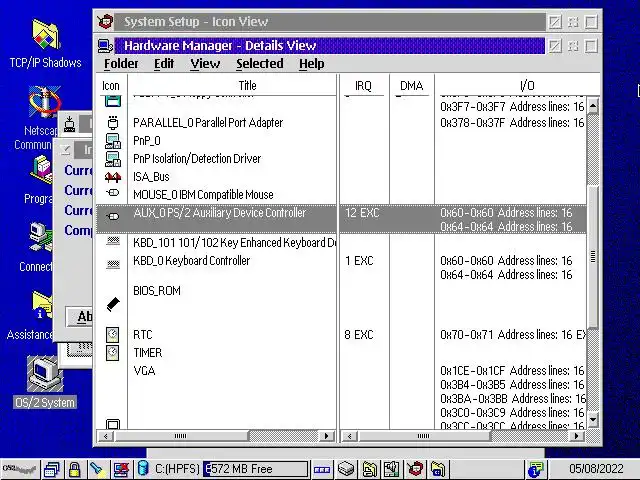Open the System Setup icon in WarpCenter tray

[415, 469]
